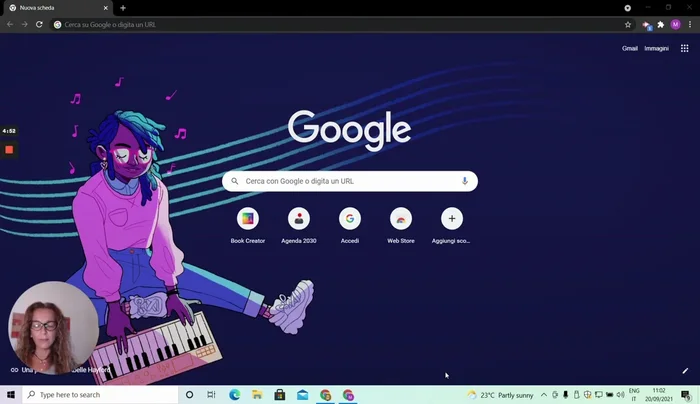Viewport: 700px width, 404px height.
Task: Open the Immagini link
Action: (x=656, y=48)
